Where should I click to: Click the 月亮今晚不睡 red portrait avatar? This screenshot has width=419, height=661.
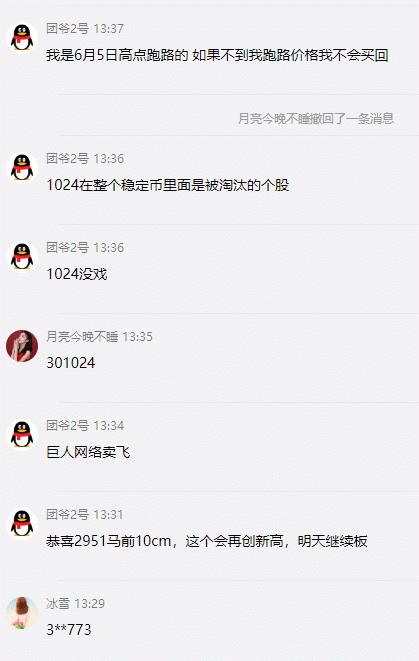pos(22,346)
